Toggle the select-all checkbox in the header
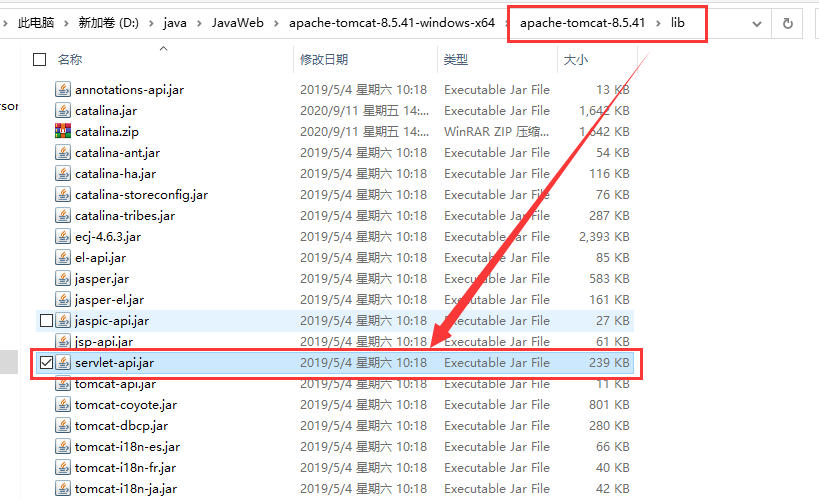This screenshot has height=501, width=819. (39, 60)
